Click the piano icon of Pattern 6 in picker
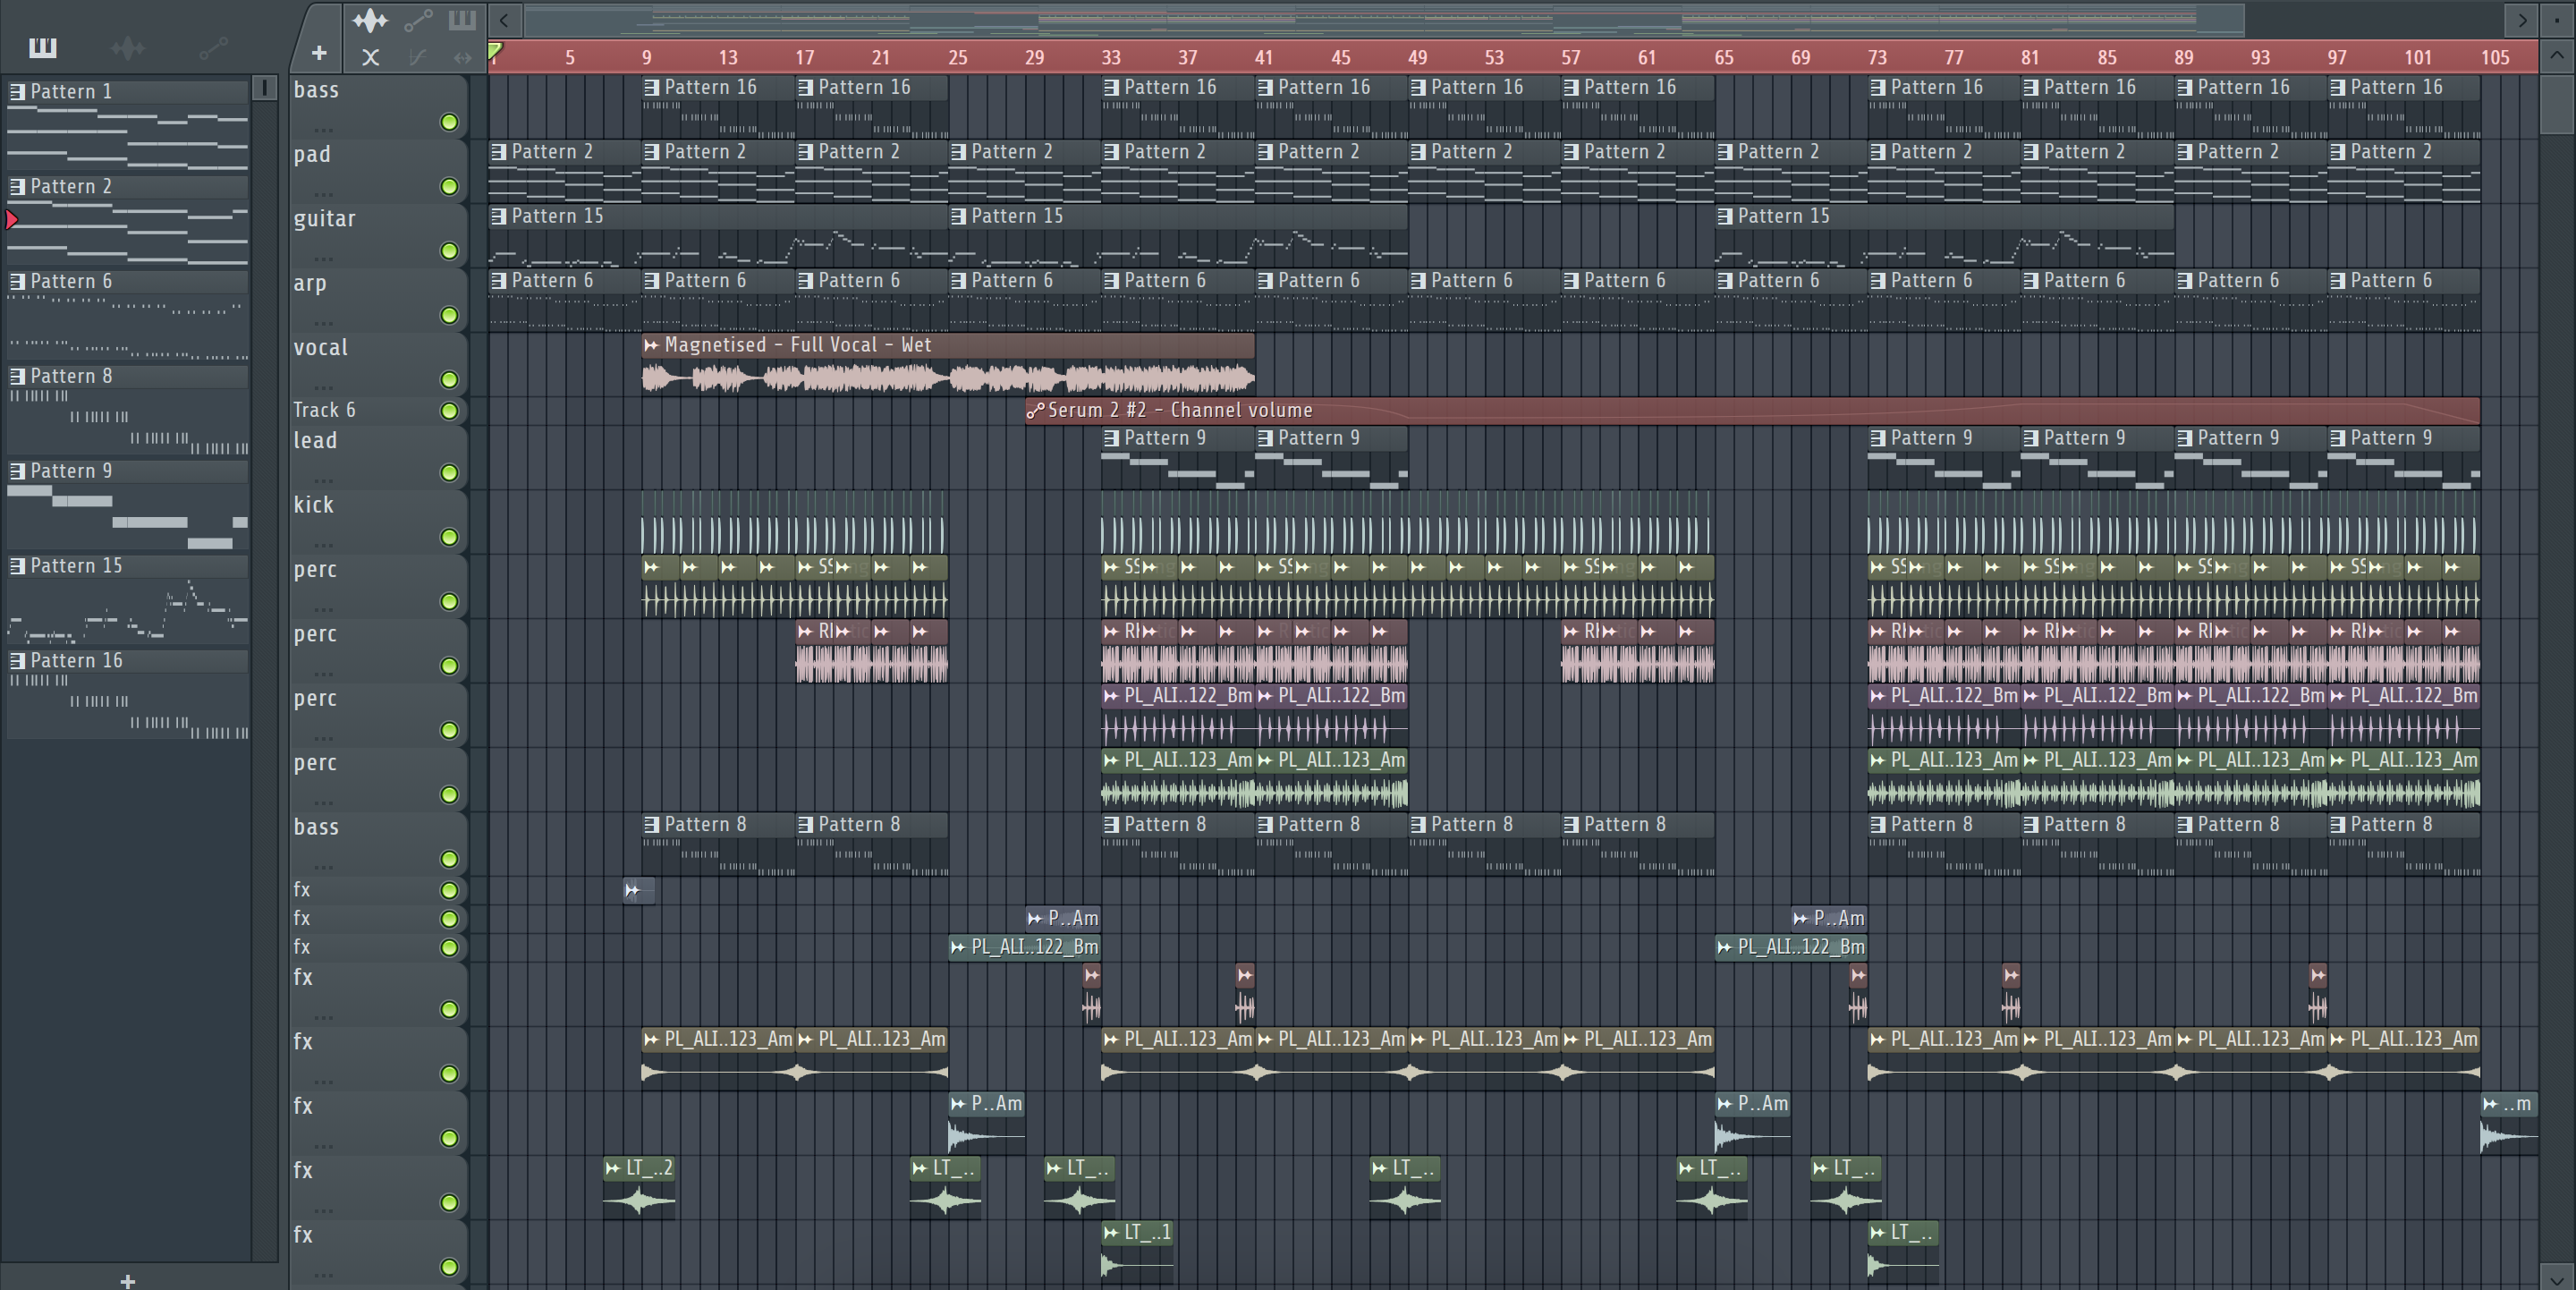This screenshot has width=2576, height=1290. point(17,282)
